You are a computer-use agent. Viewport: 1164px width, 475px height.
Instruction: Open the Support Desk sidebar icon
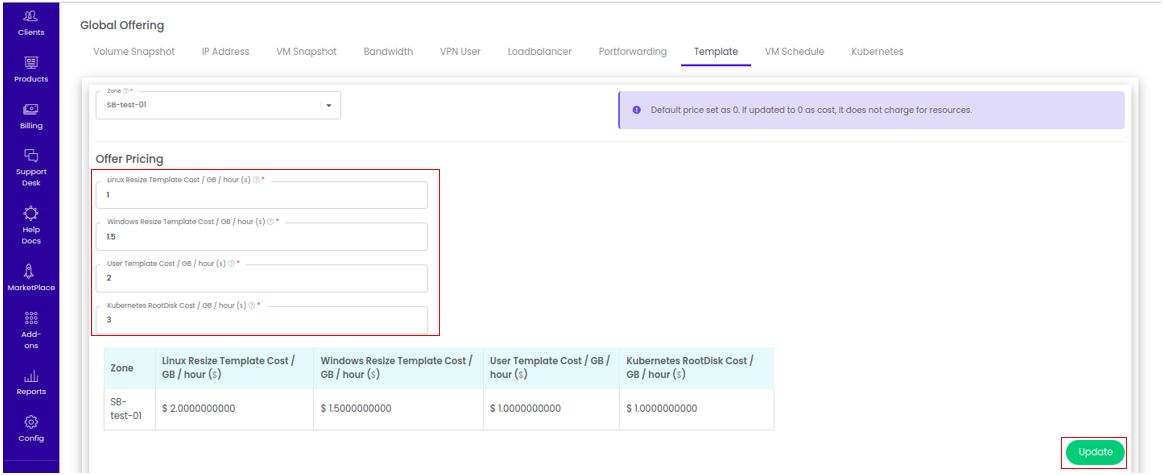[30, 155]
